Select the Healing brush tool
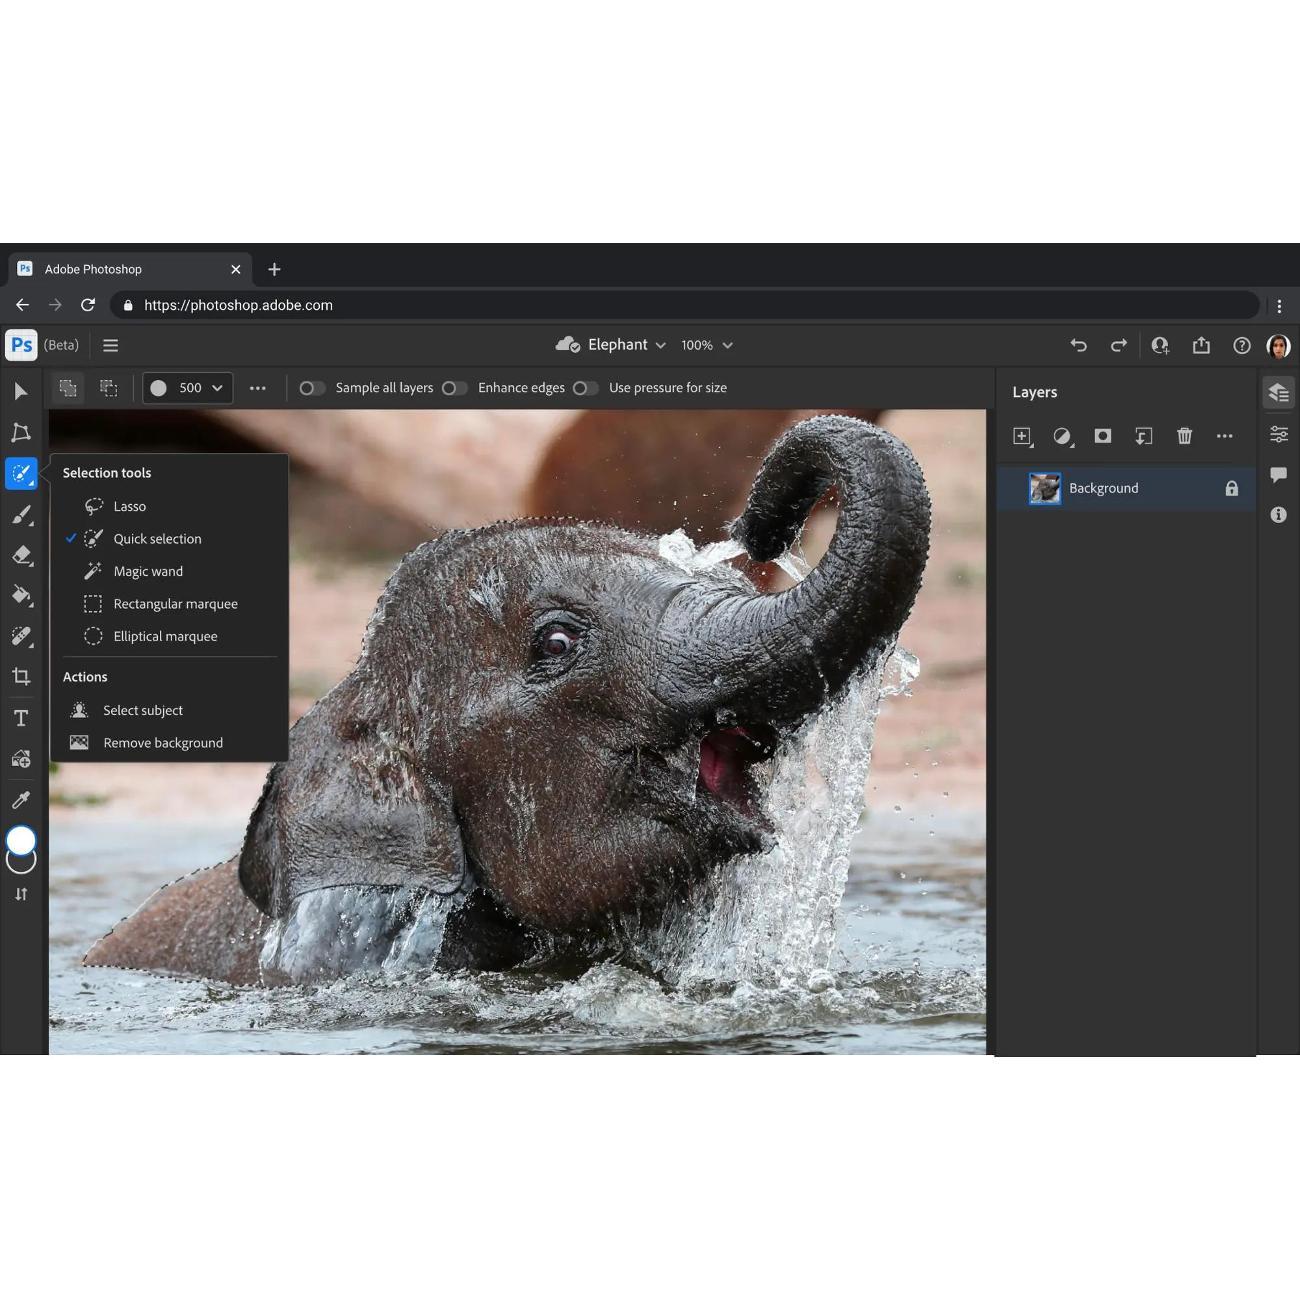 coord(20,636)
